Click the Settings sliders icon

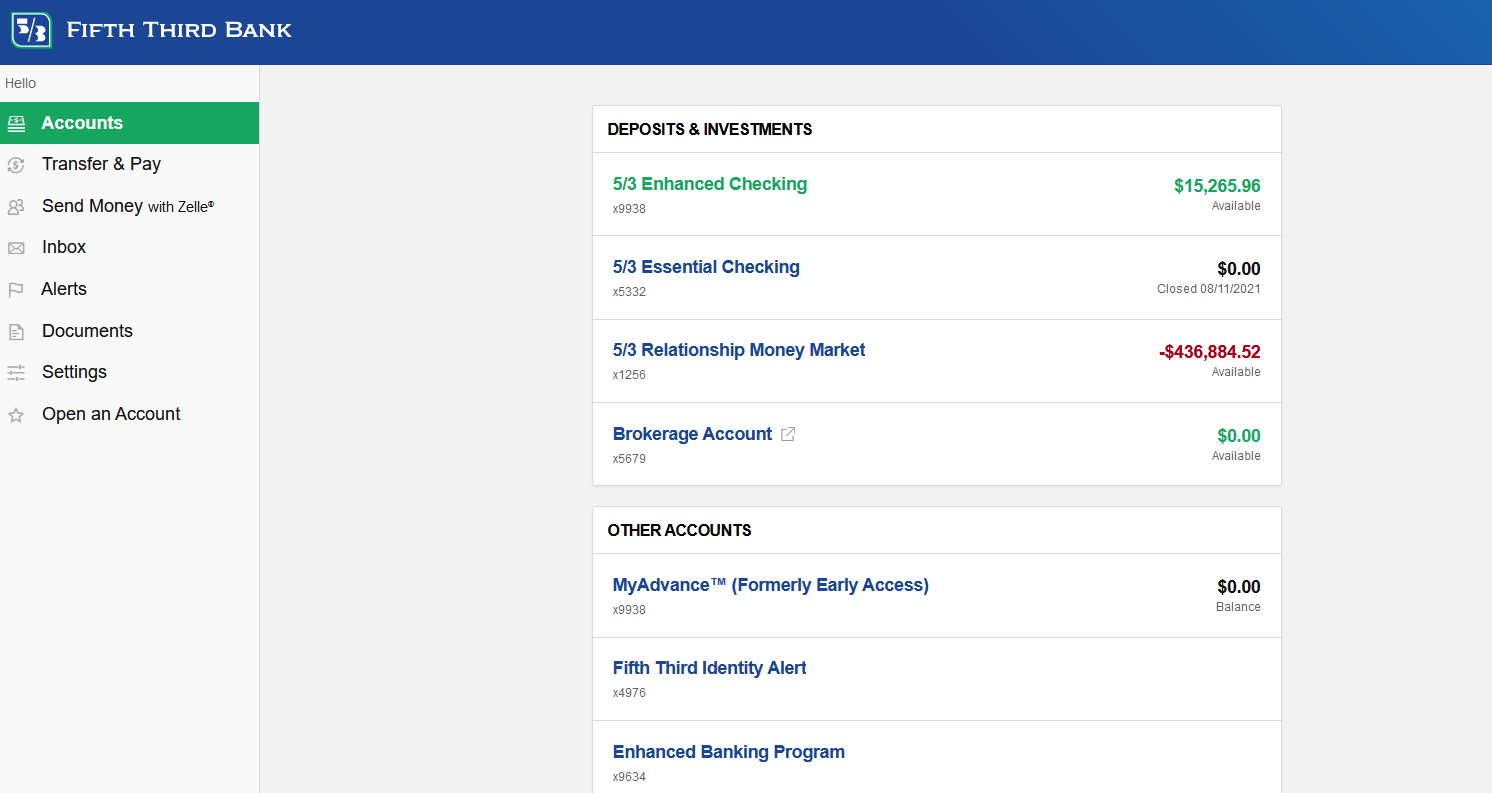coord(16,373)
